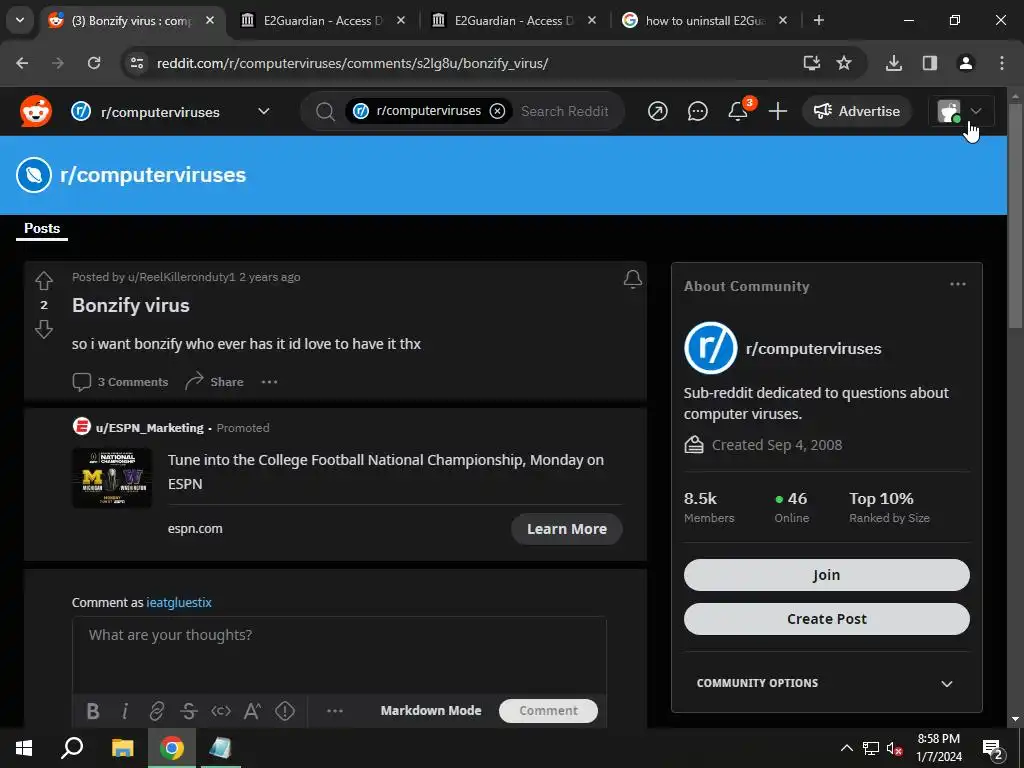Open the 3 Comments link
This screenshot has height=768, width=1024.
120,381
